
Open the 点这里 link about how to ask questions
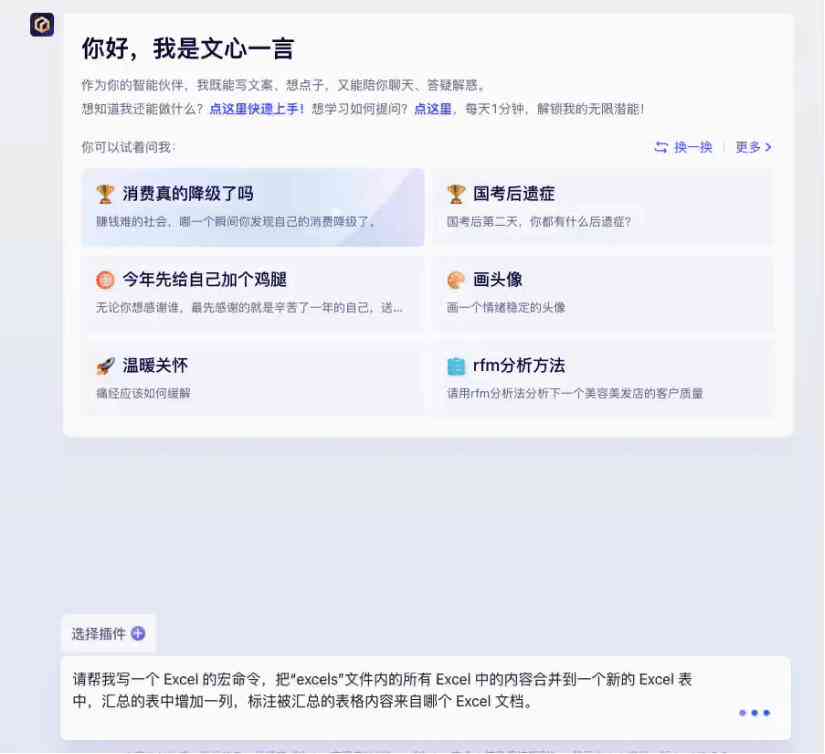pos(432,109)
